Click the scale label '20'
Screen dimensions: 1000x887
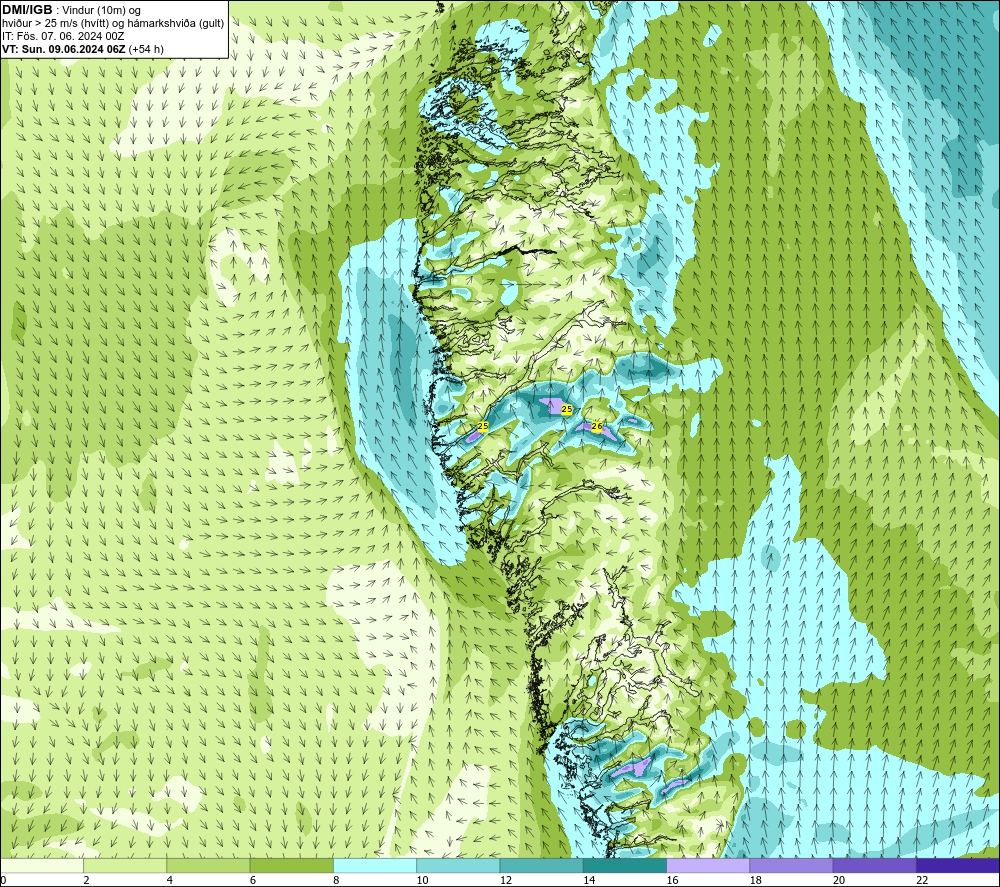(839, 881)
